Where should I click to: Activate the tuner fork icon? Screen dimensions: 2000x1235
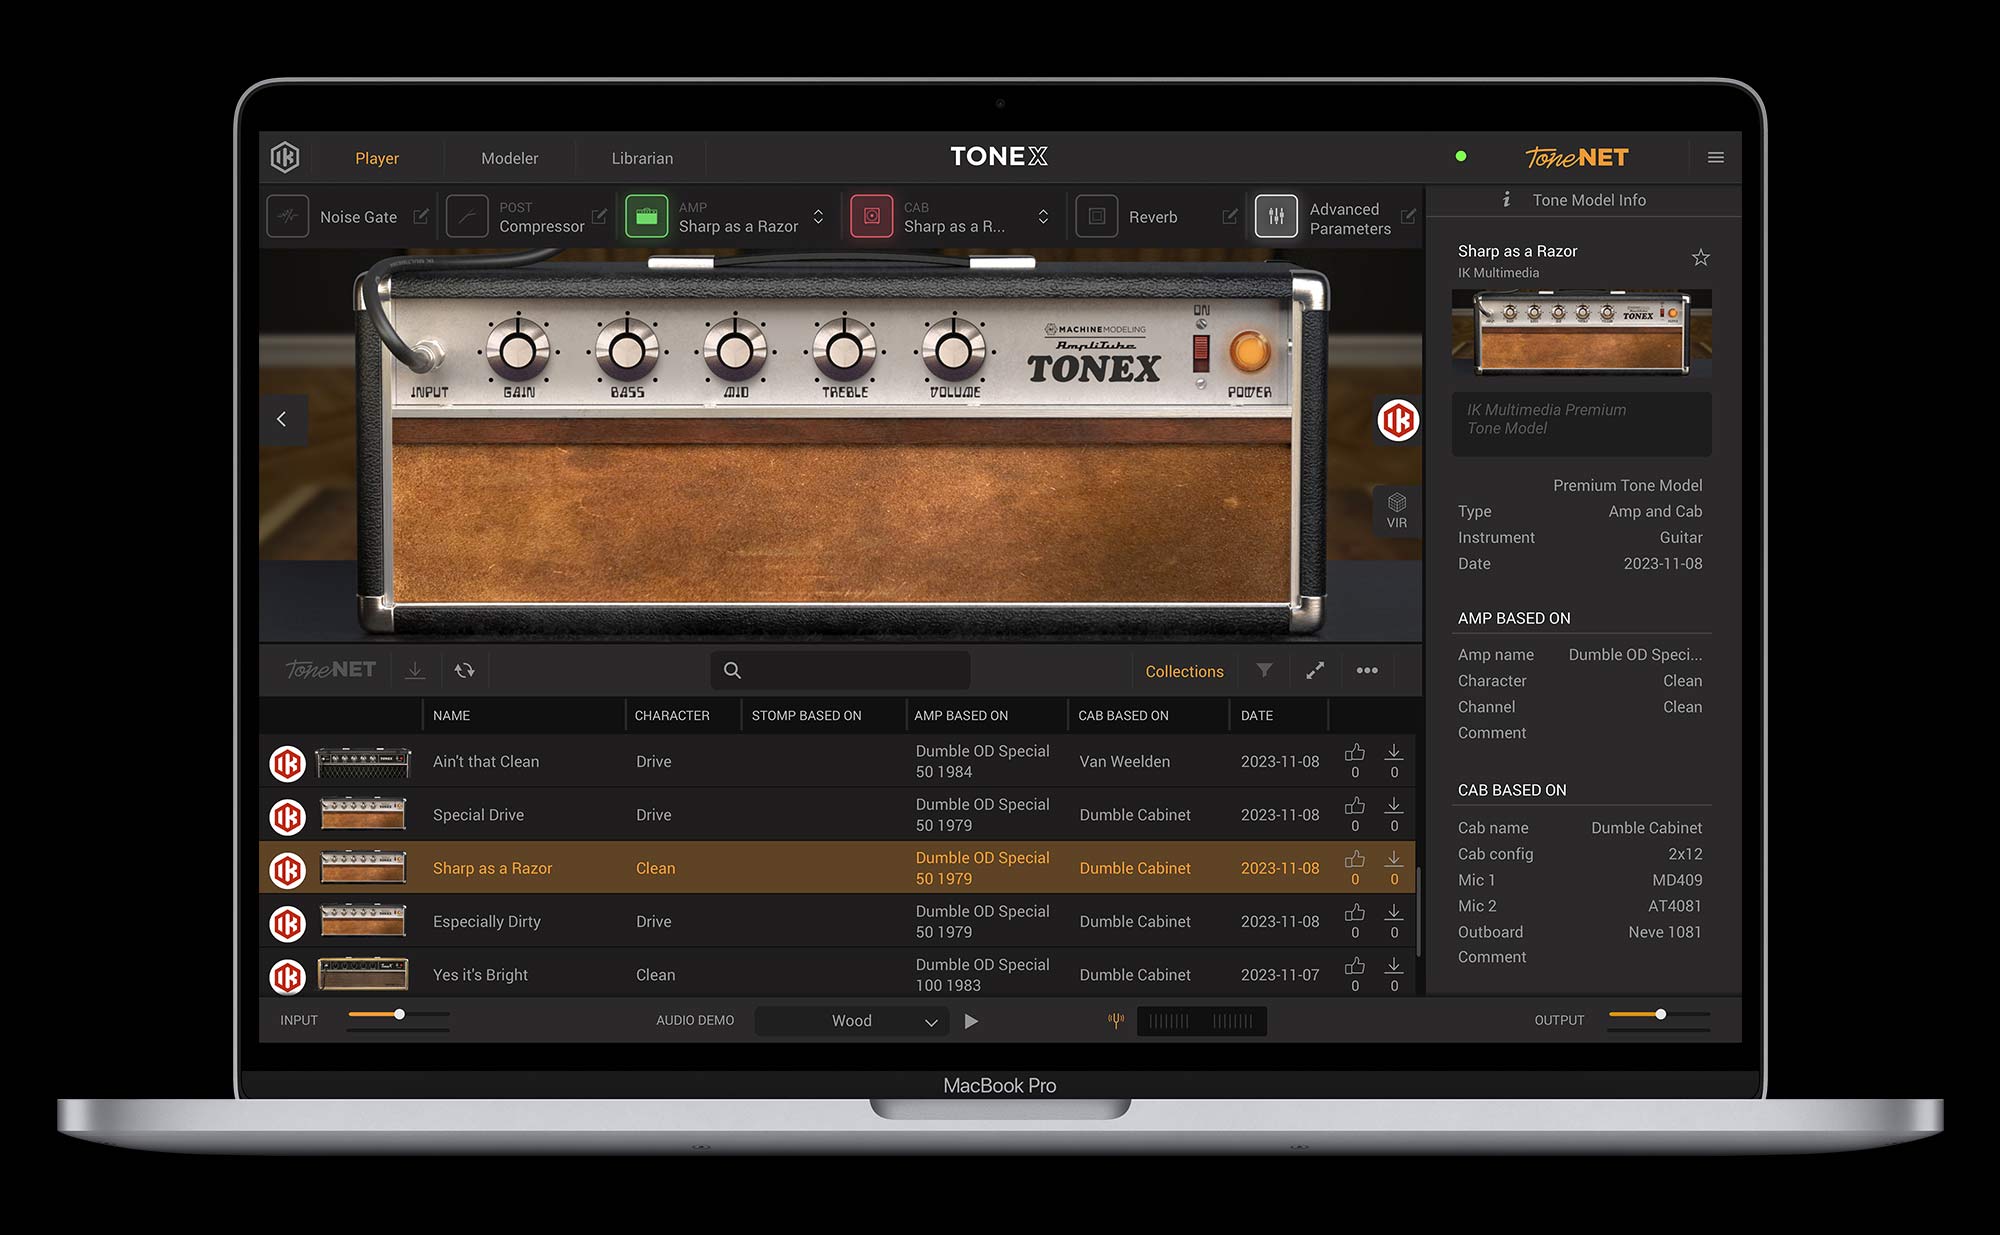pos(1116,1021)
